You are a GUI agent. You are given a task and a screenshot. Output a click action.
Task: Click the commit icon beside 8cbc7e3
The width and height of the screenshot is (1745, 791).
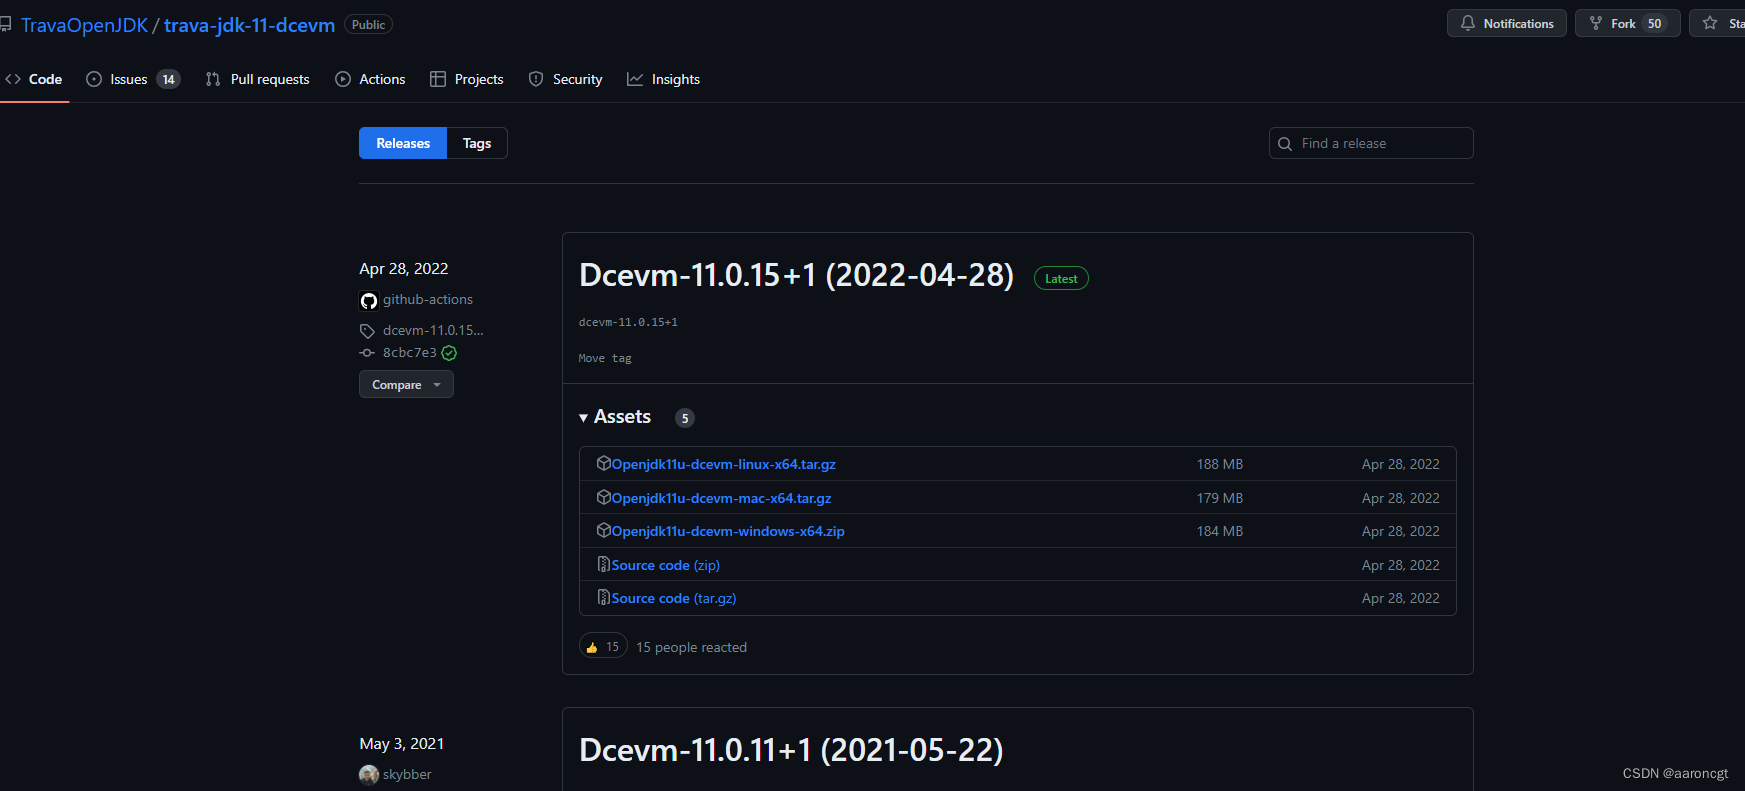pos(367,353)
